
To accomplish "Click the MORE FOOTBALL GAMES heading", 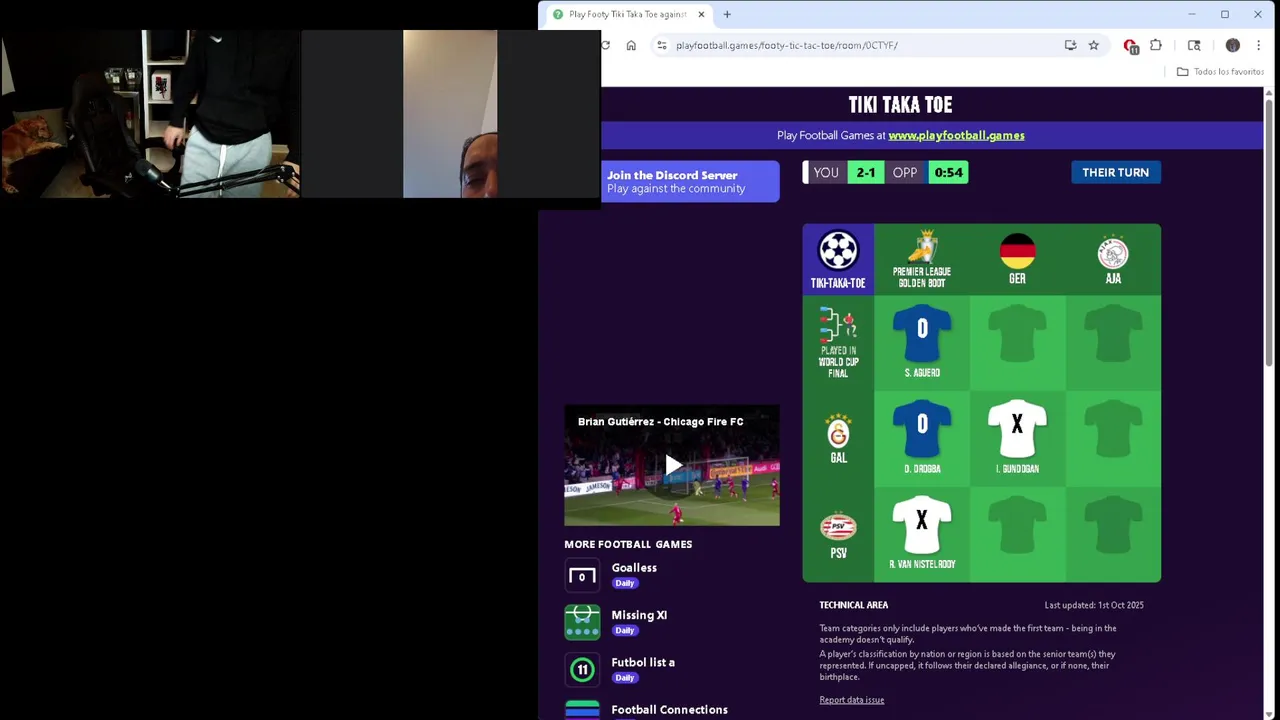I will point(628,544).
